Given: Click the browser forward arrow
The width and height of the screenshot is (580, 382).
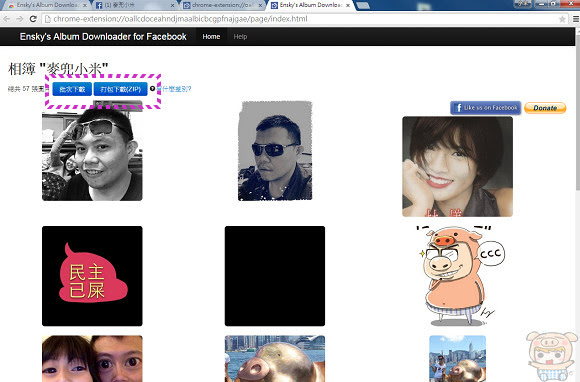Looking at the screenshot, I should coord(20,19).
